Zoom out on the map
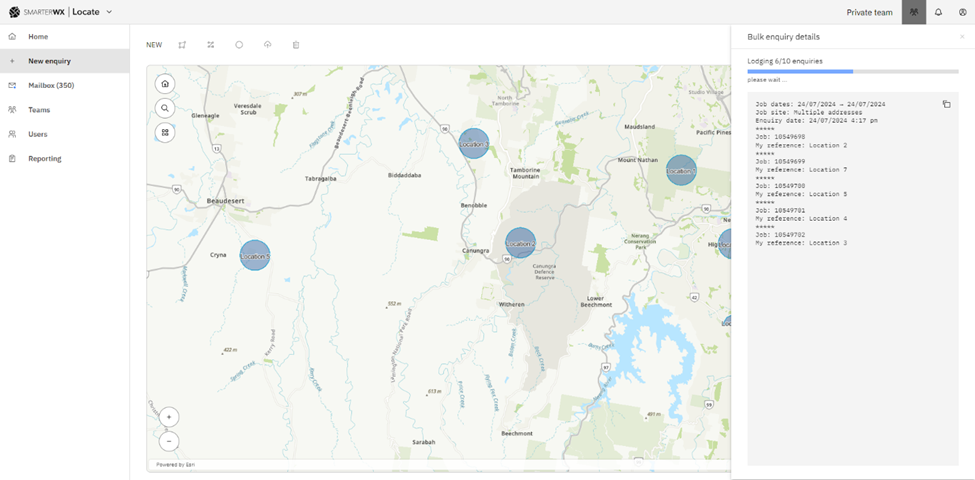 (x=169, y=441)
